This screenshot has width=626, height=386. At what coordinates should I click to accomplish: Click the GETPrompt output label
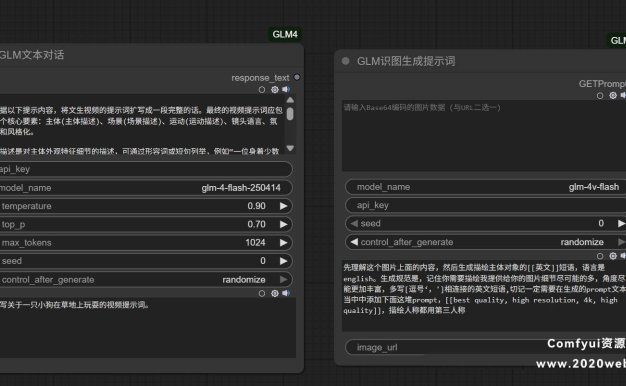tap(602, 84)
